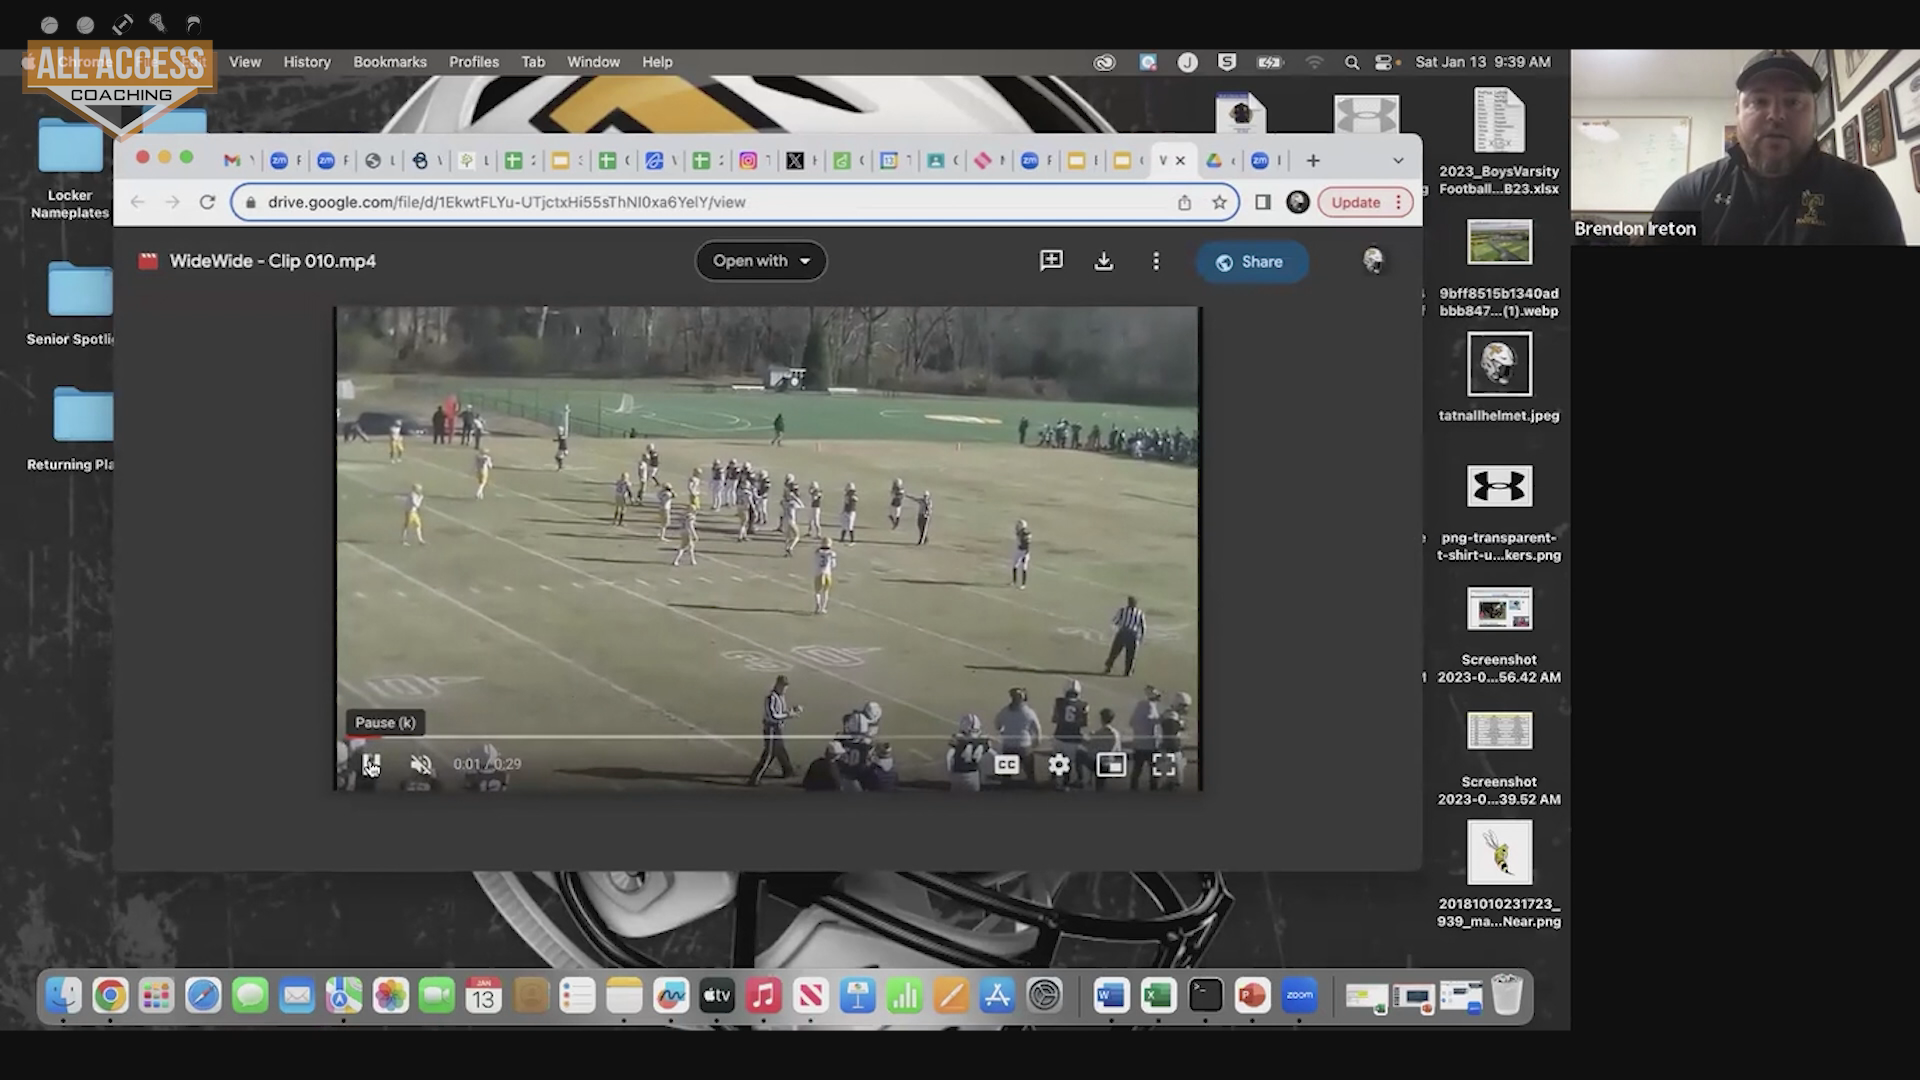Toggle the Chrome side panel icon
Screen dimensions: 1920x1080
coord(1263,202)
